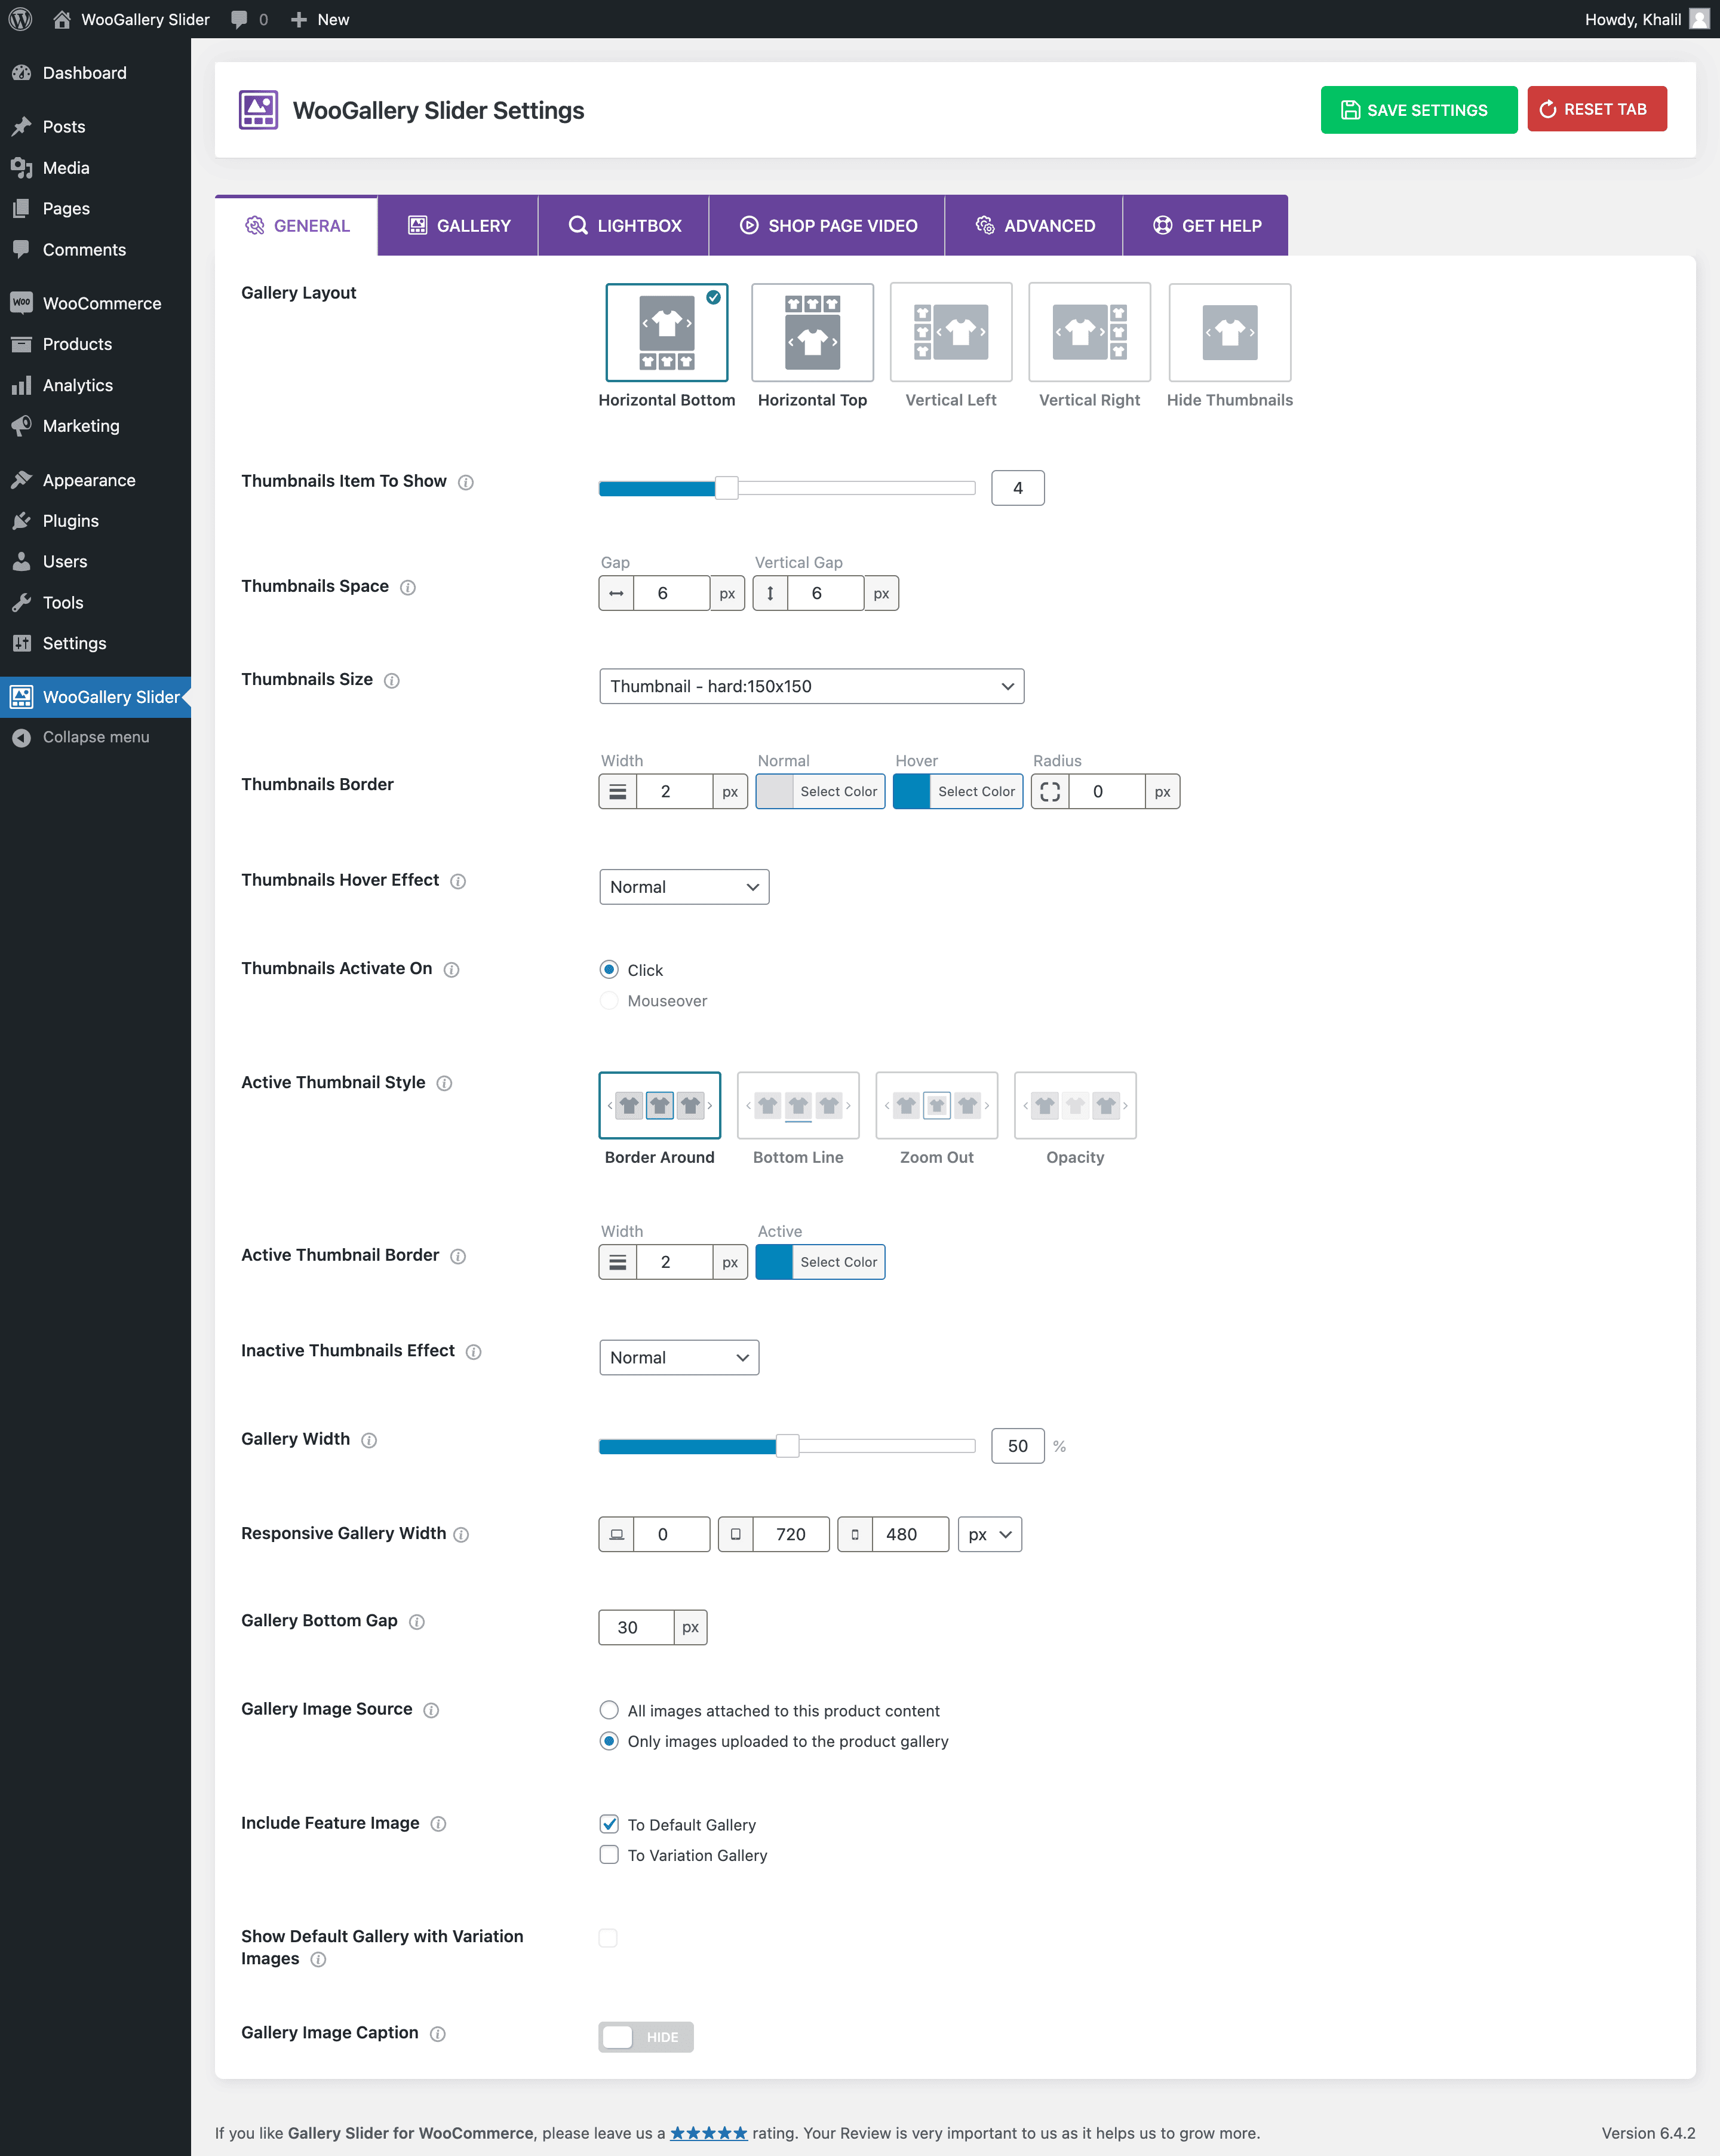Select the Vertical Left gallery layout icon

click(950, 332)
